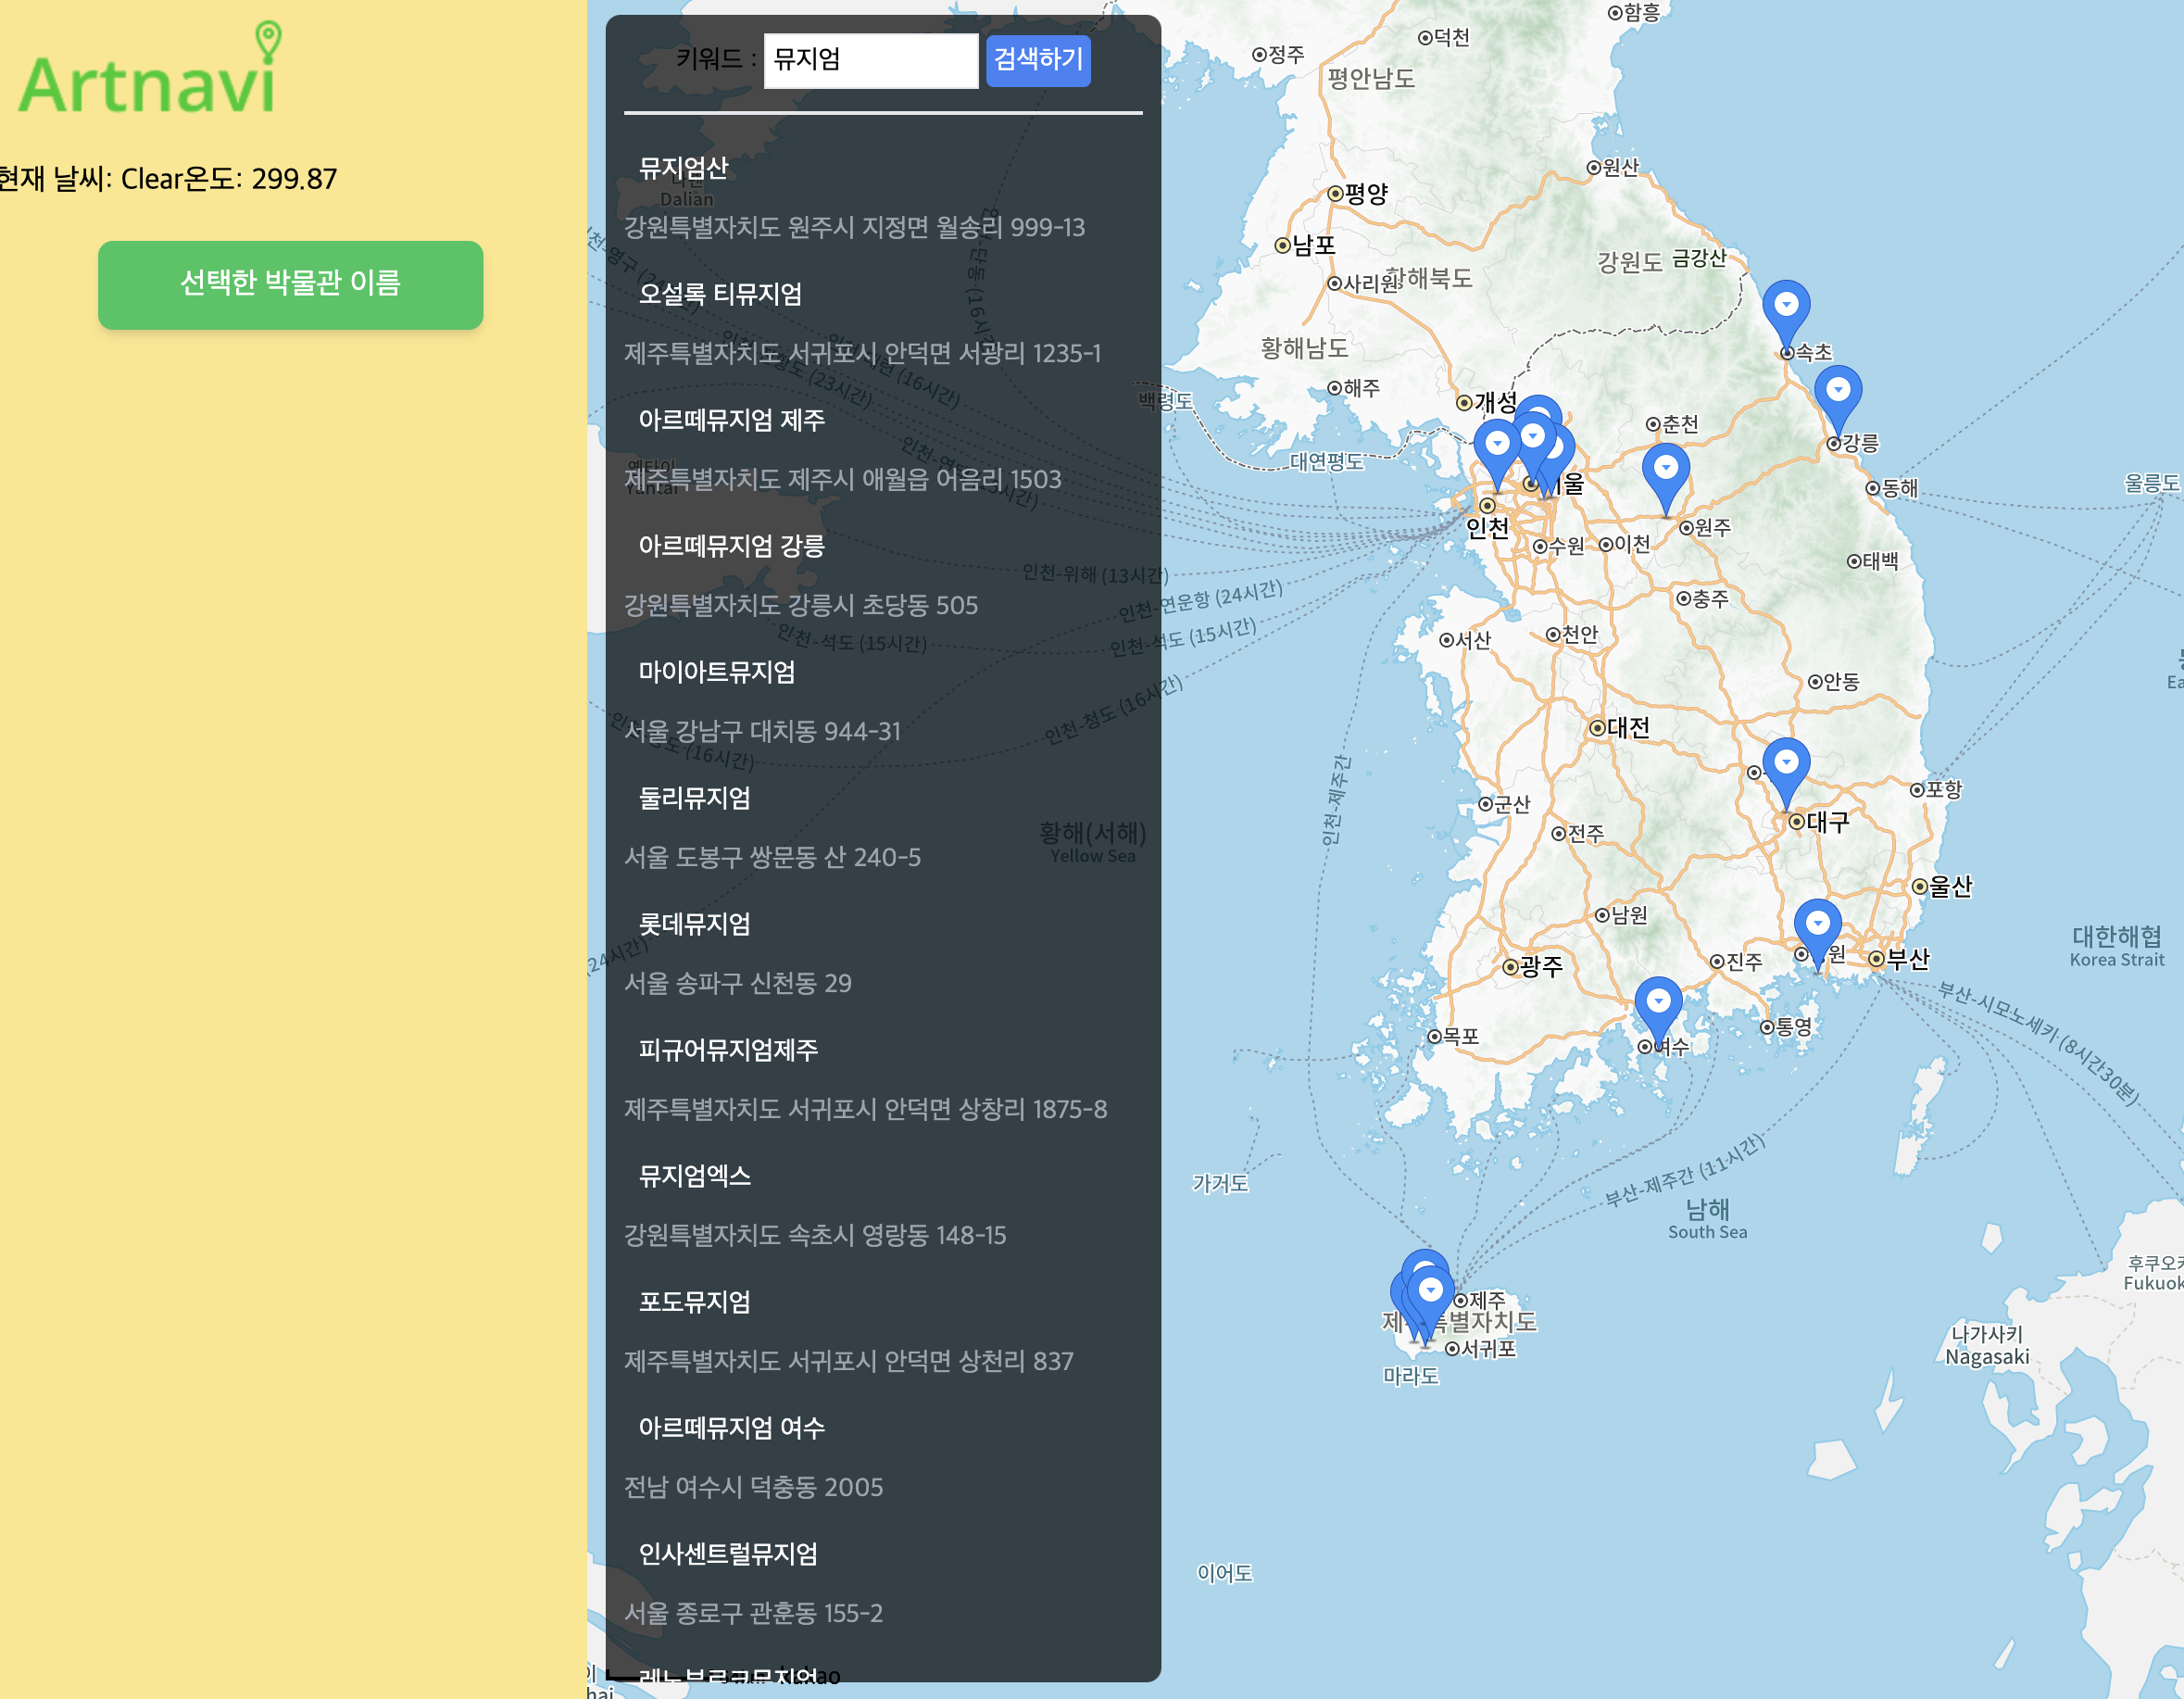Click the 선택한 박물관 이름 green button
The height and width of the screenshot is (1699, 2184).
click(x=290, y=284)
